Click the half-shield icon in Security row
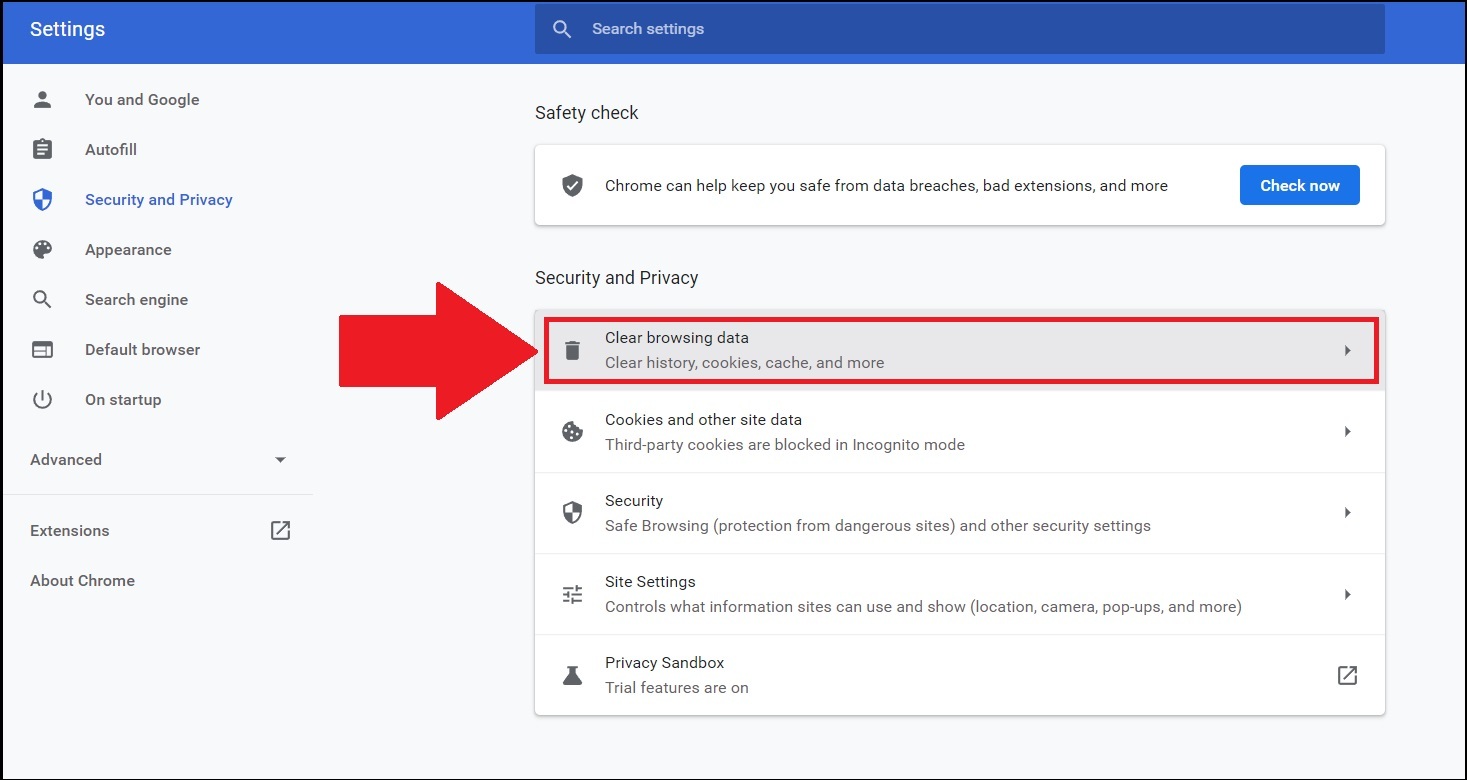1467x780 pixels. [x=572, y=513]
